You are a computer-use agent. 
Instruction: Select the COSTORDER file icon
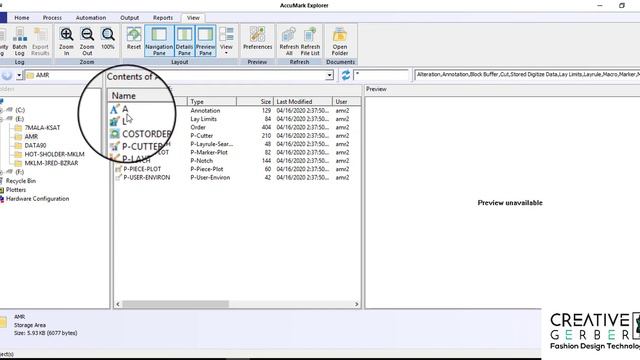pyautogui.click(x=115, y=133)
